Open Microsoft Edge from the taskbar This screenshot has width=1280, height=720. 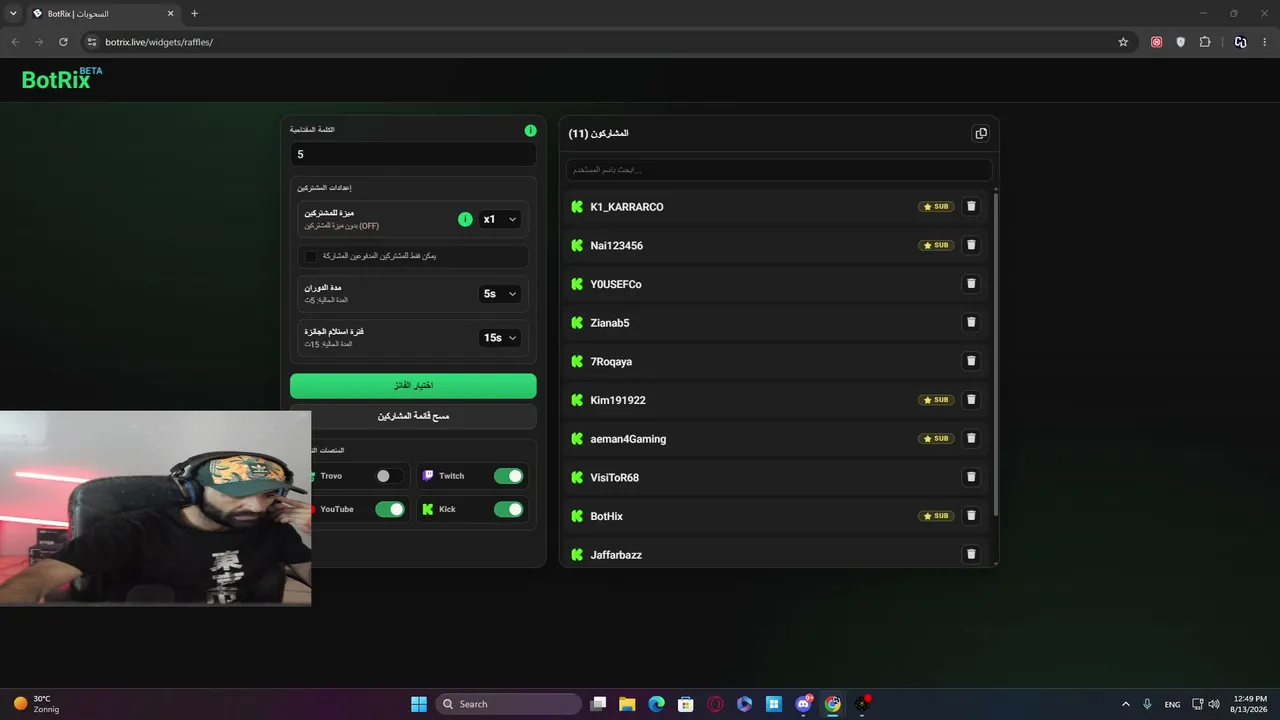click(656, 704)
